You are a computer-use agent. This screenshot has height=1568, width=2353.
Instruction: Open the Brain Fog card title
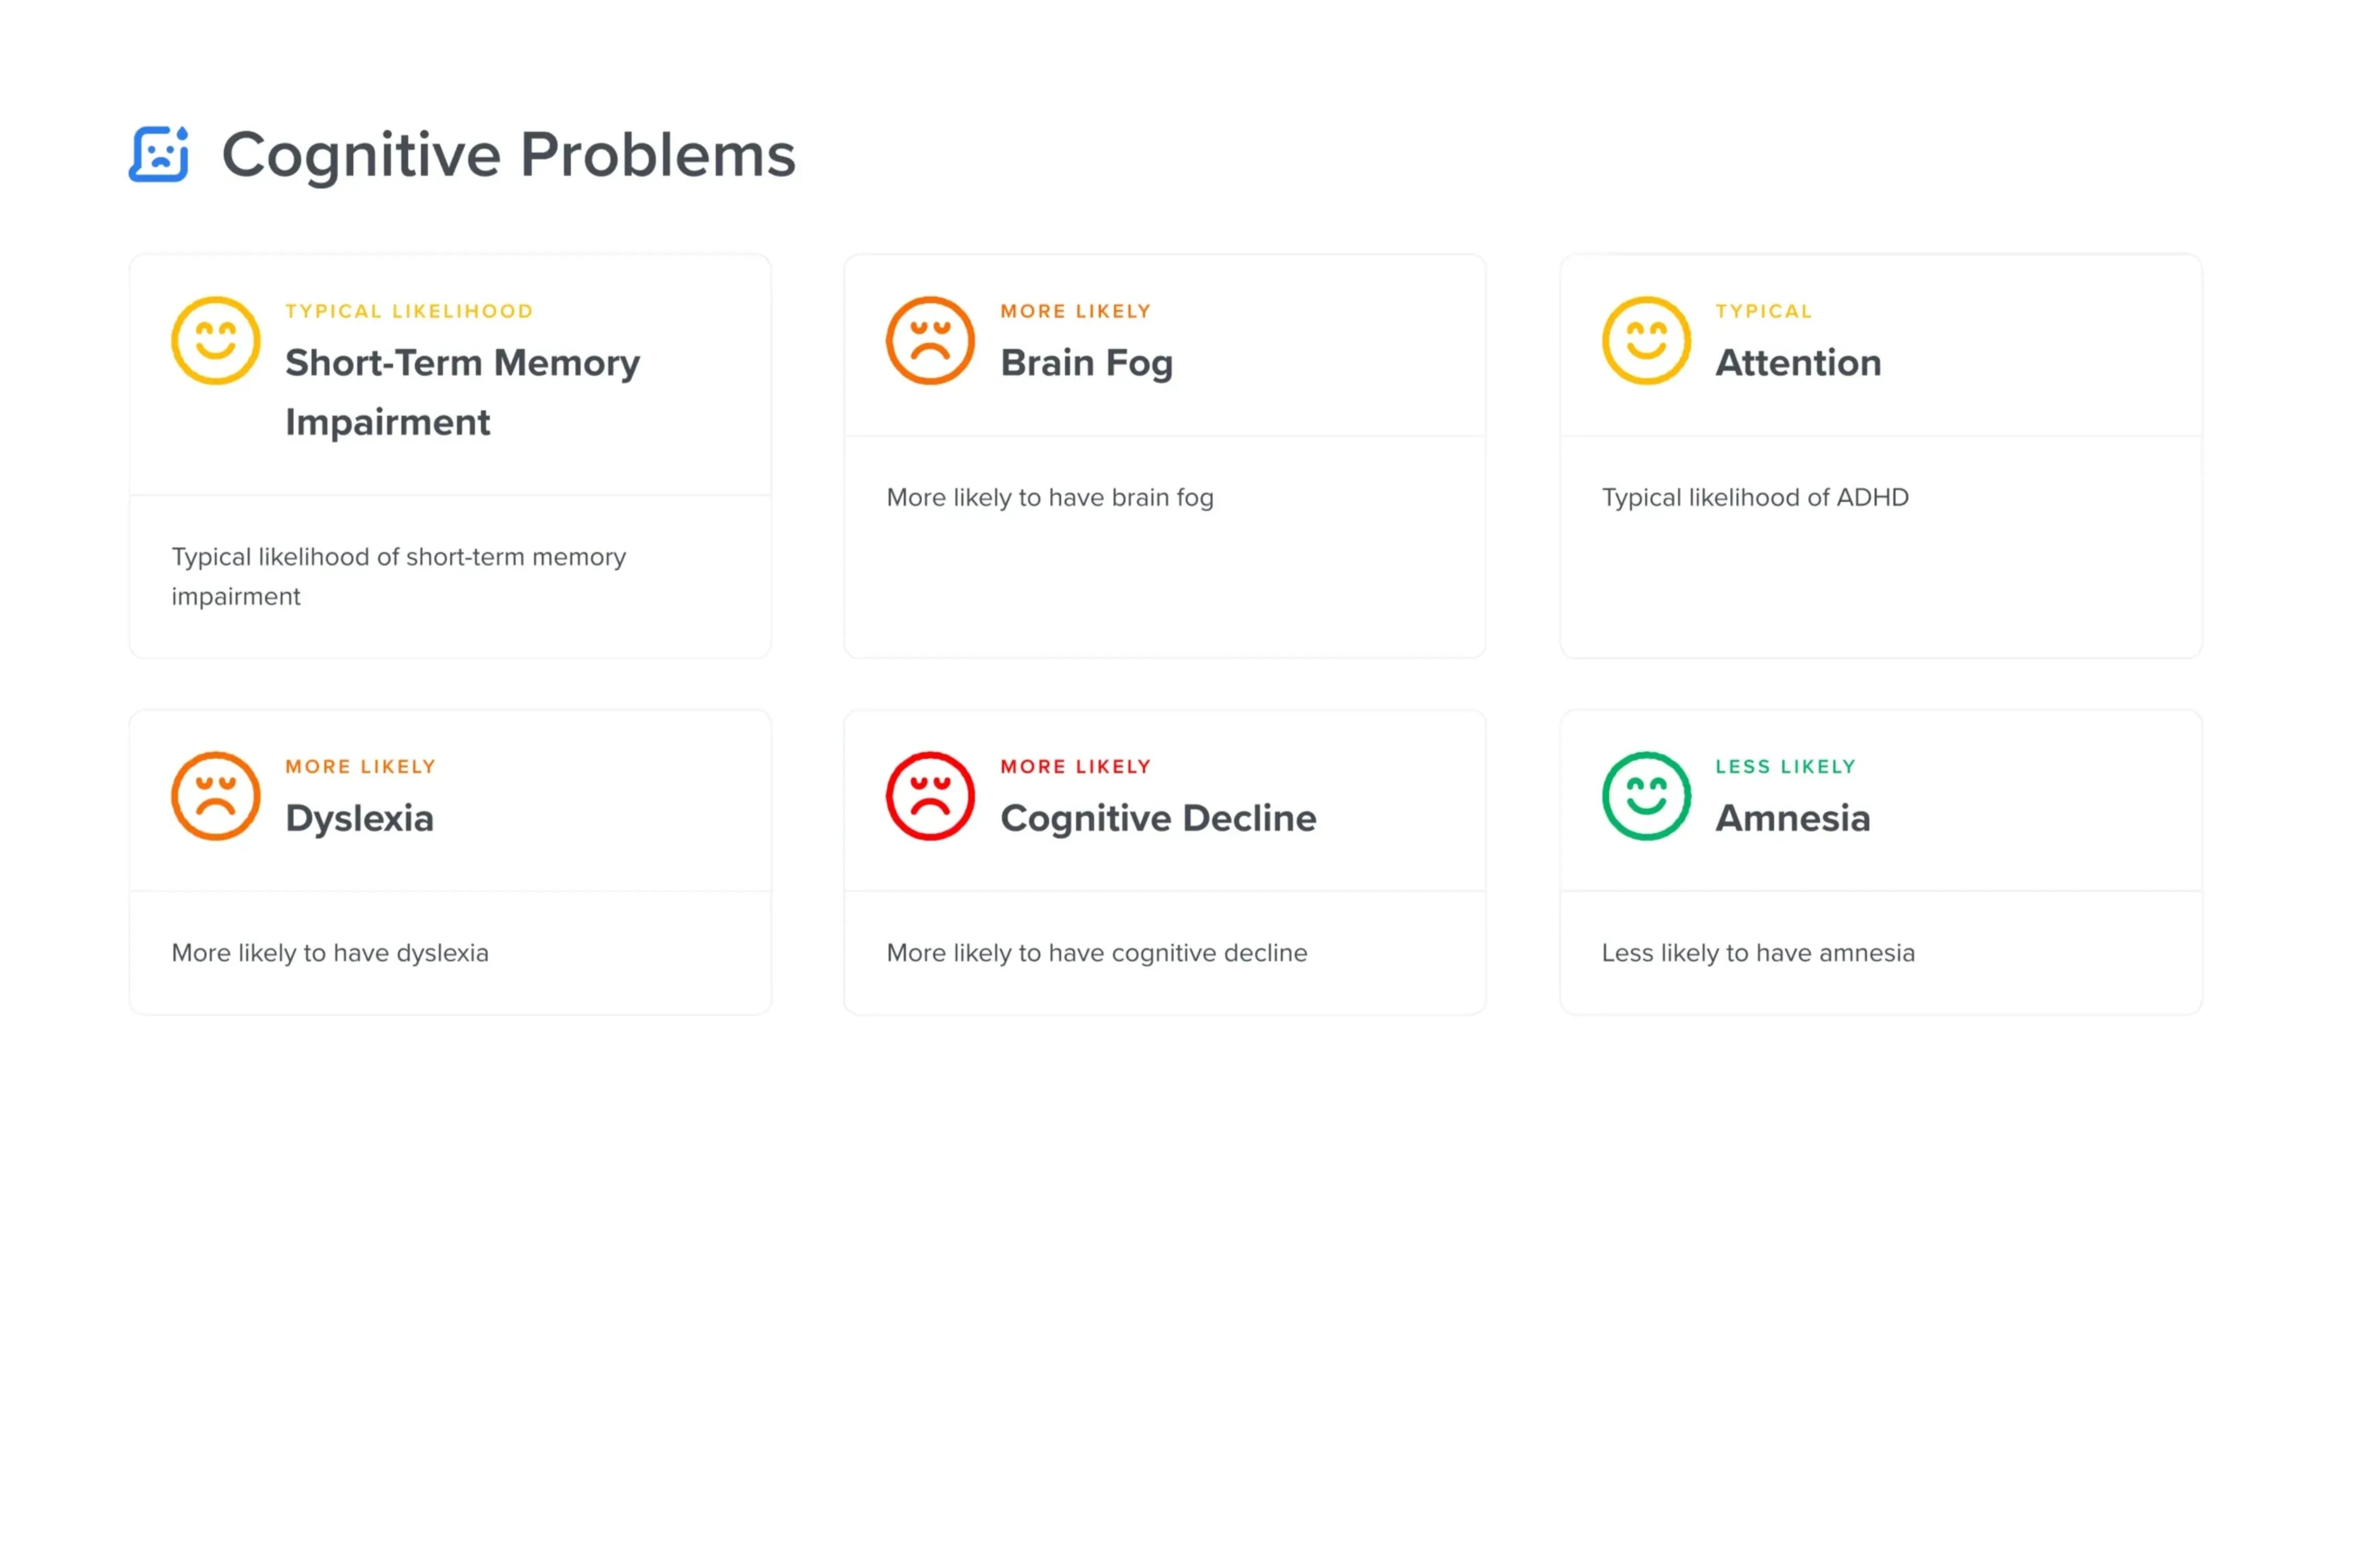click(1086, 362)
